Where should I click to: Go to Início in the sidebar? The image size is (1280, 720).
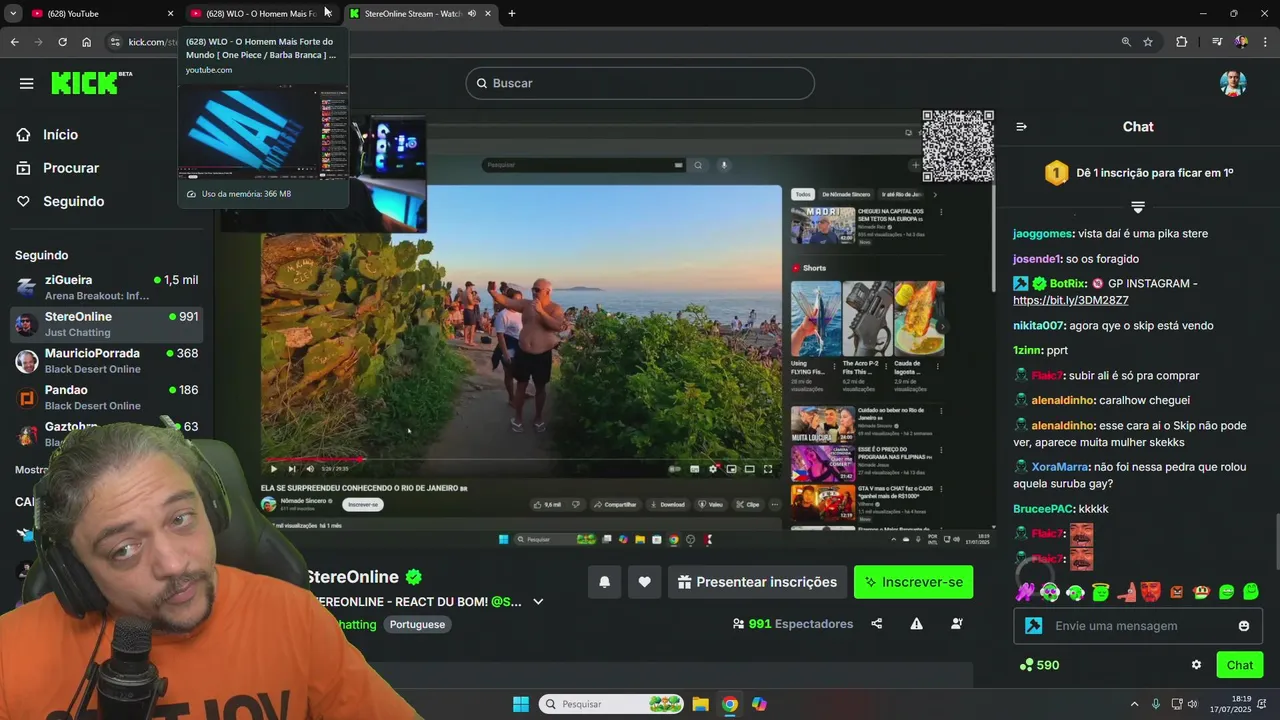[60, 135]
